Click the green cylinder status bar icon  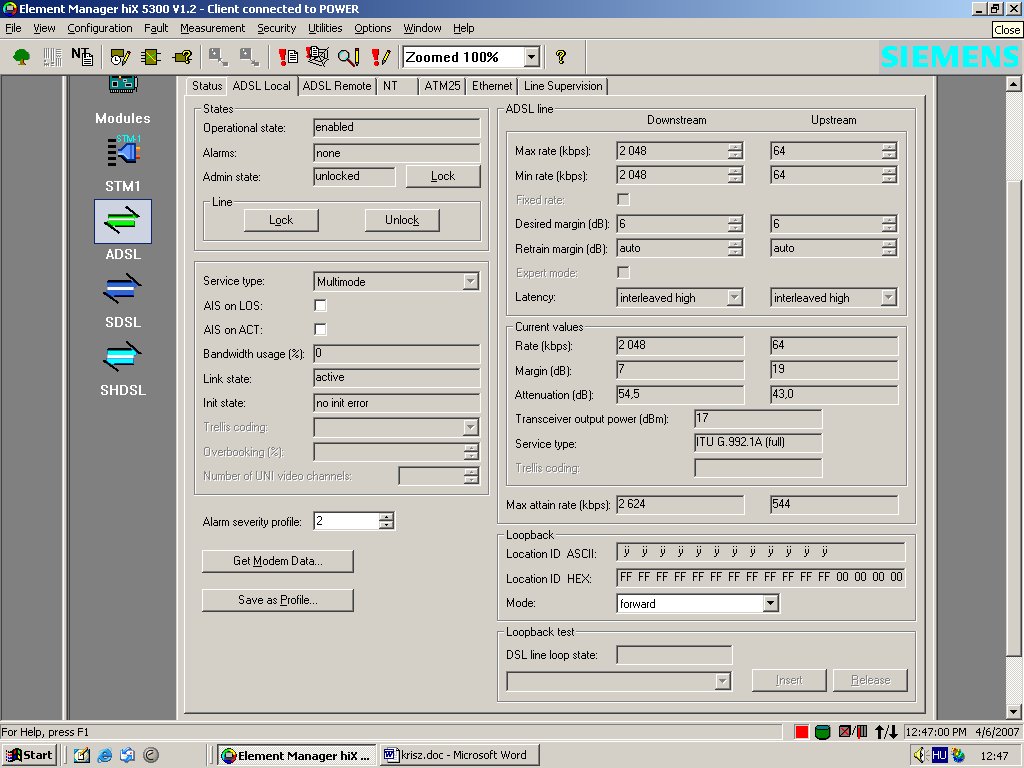pyautogui.click(x=823, y=732)
